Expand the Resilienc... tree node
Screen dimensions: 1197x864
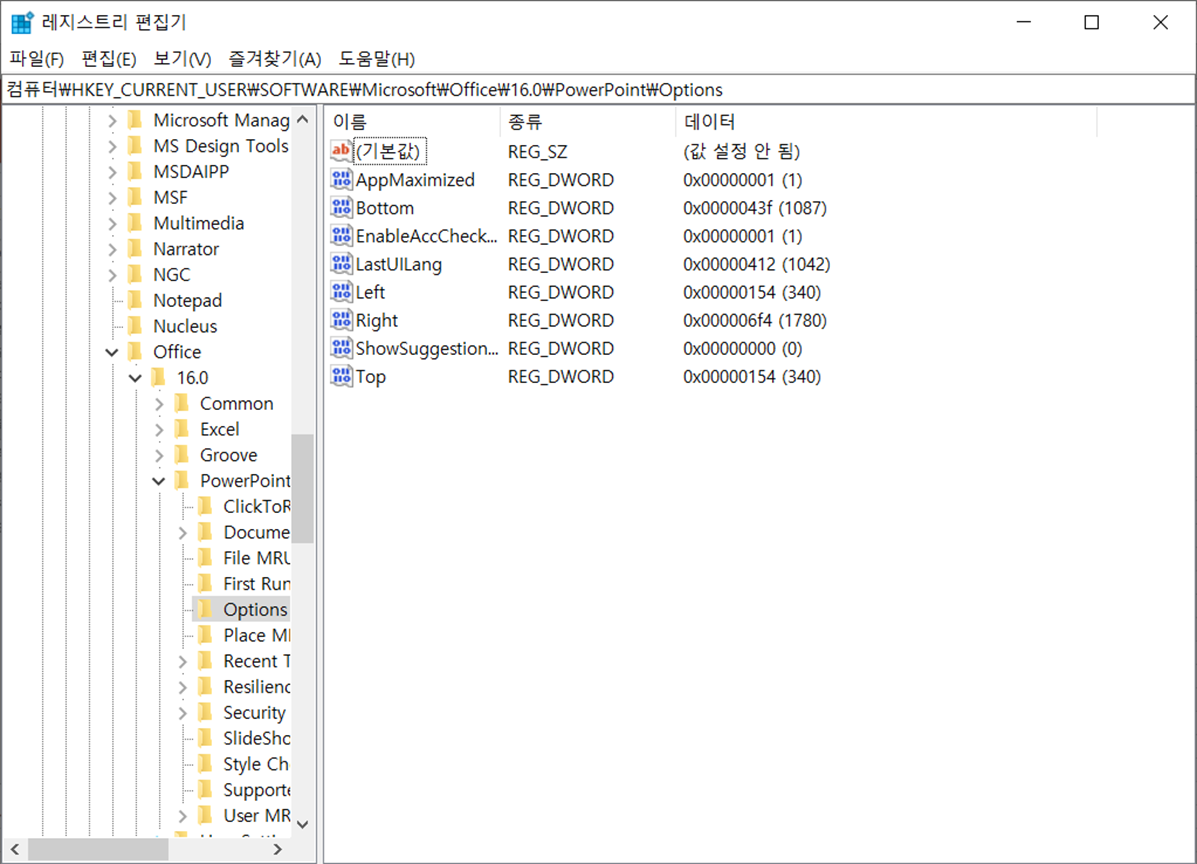point(182,687)
